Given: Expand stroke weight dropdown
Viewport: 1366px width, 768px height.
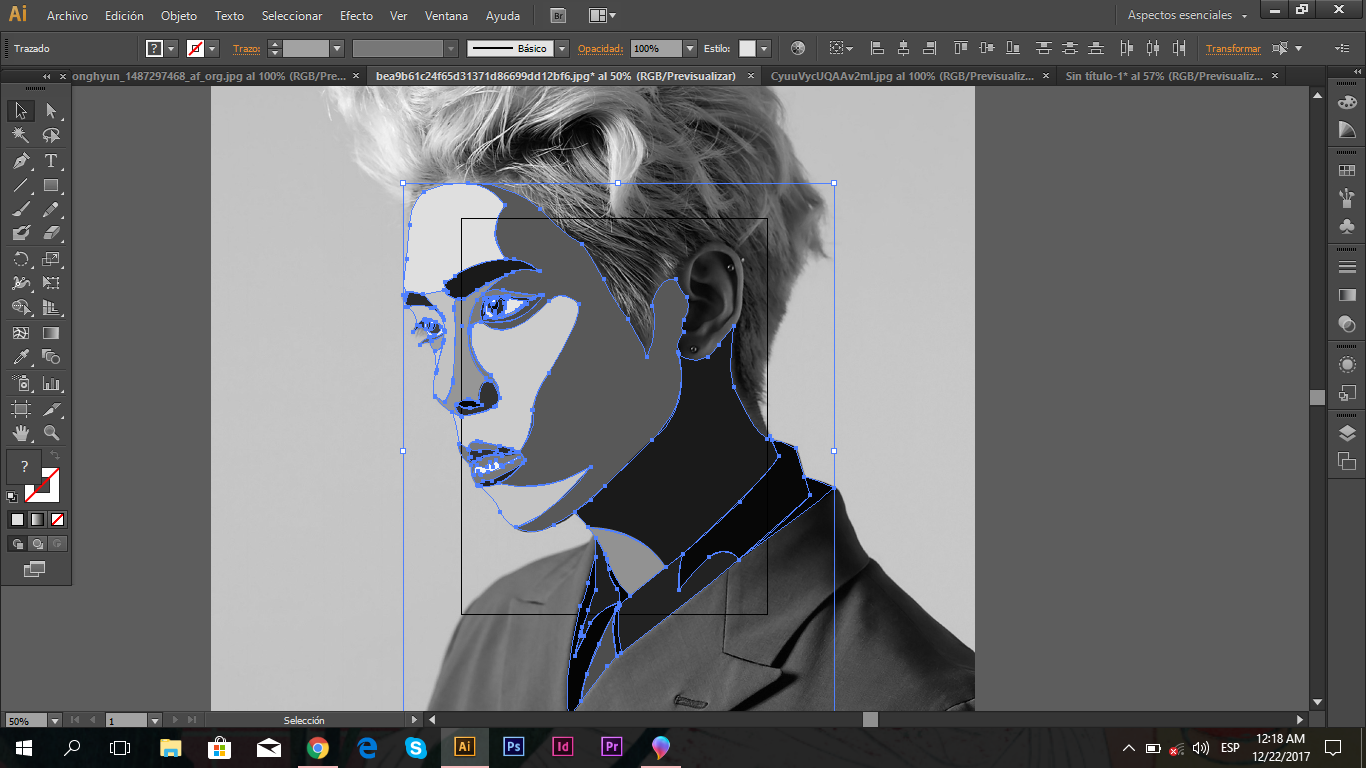Looking at the screenshot, I should [337, 48].
